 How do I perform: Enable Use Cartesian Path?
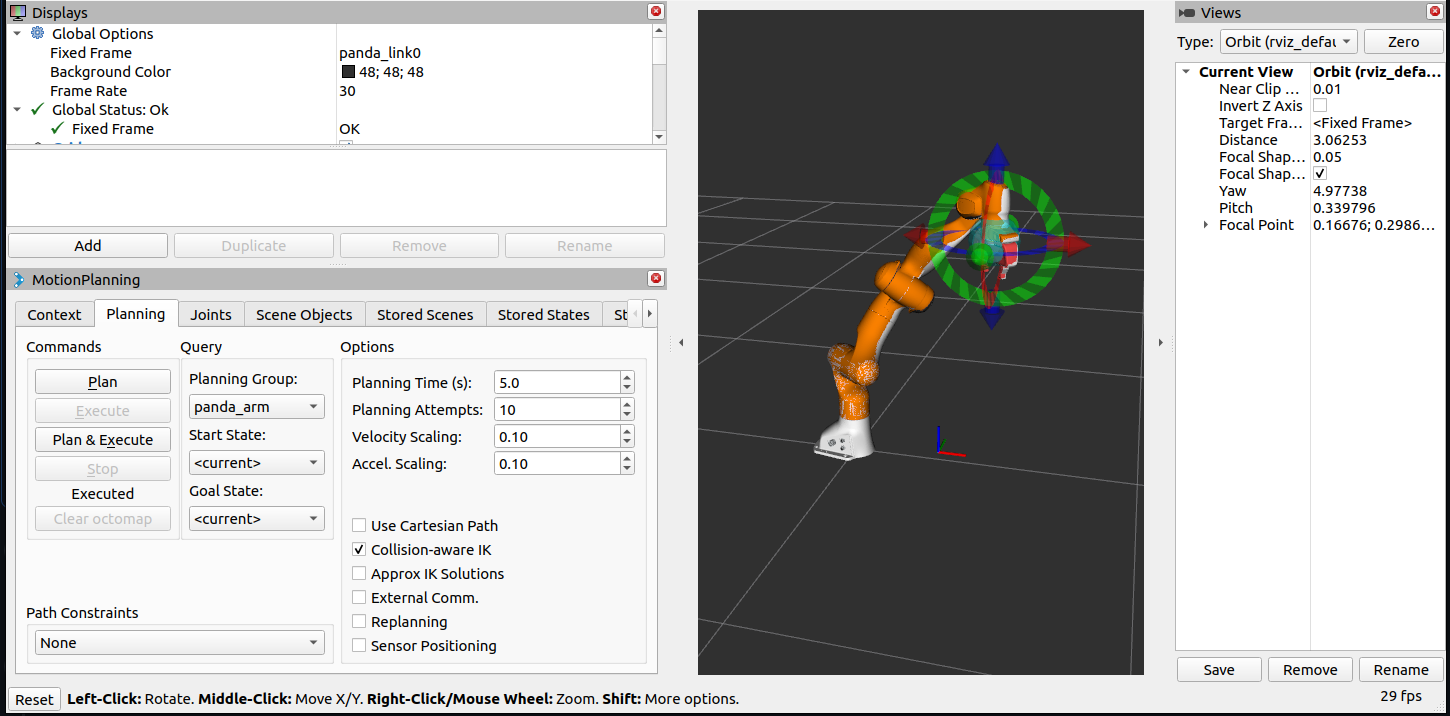click(x=359, y=526)
